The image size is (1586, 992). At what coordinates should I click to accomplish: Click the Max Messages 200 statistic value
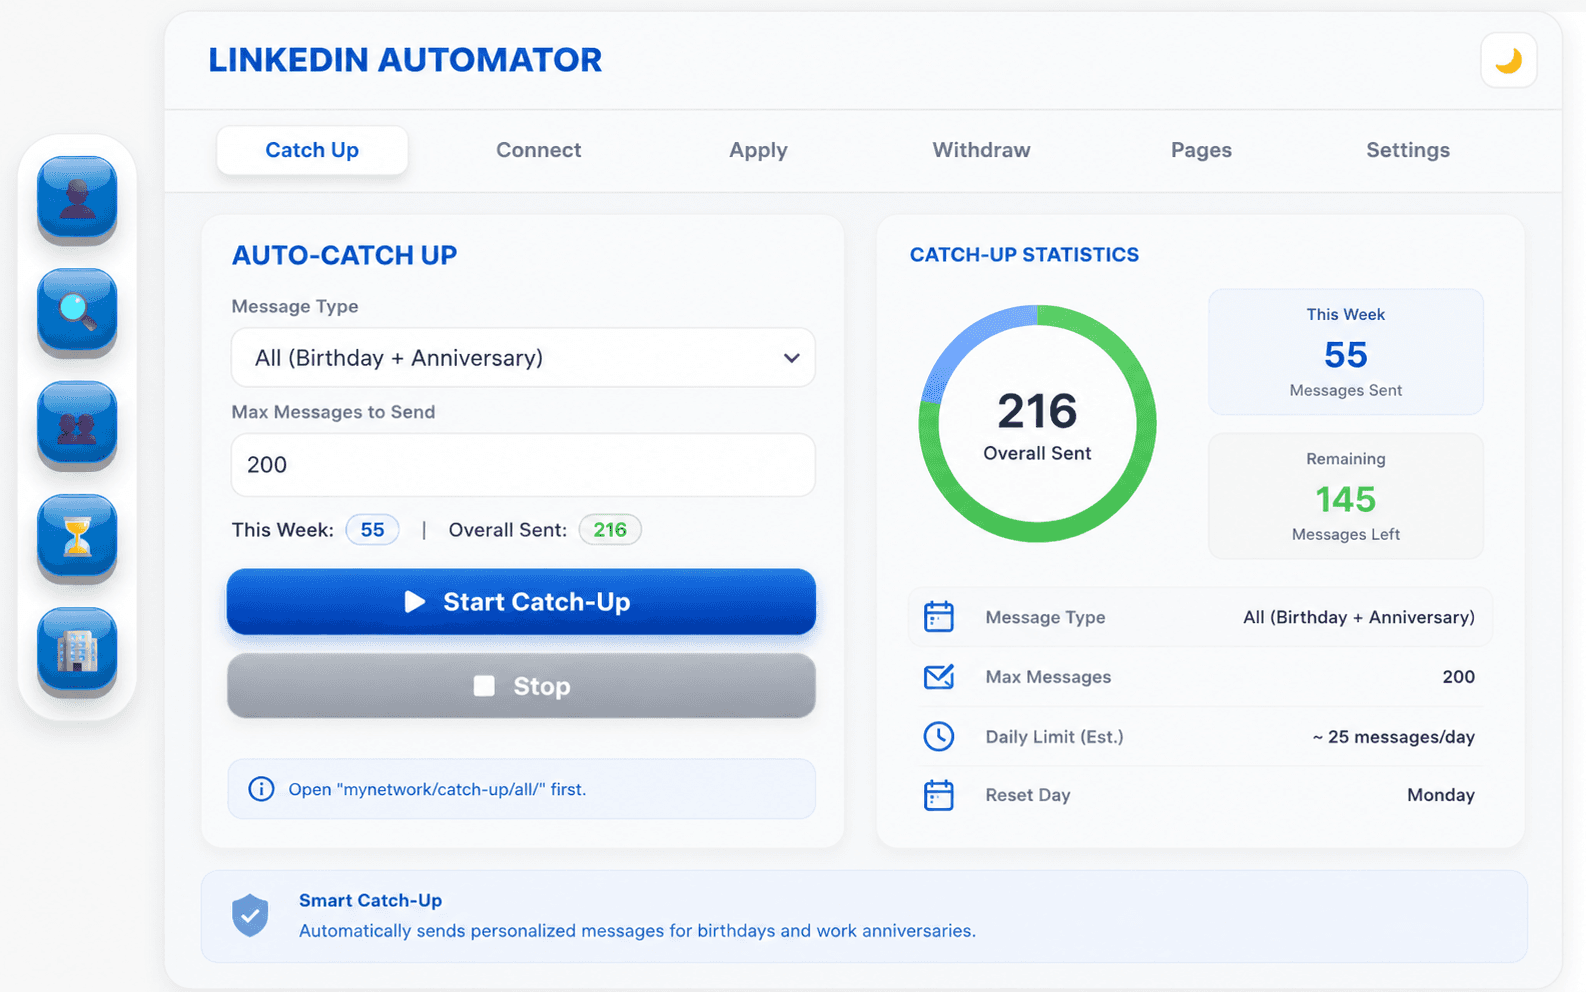pos(1458,677)
